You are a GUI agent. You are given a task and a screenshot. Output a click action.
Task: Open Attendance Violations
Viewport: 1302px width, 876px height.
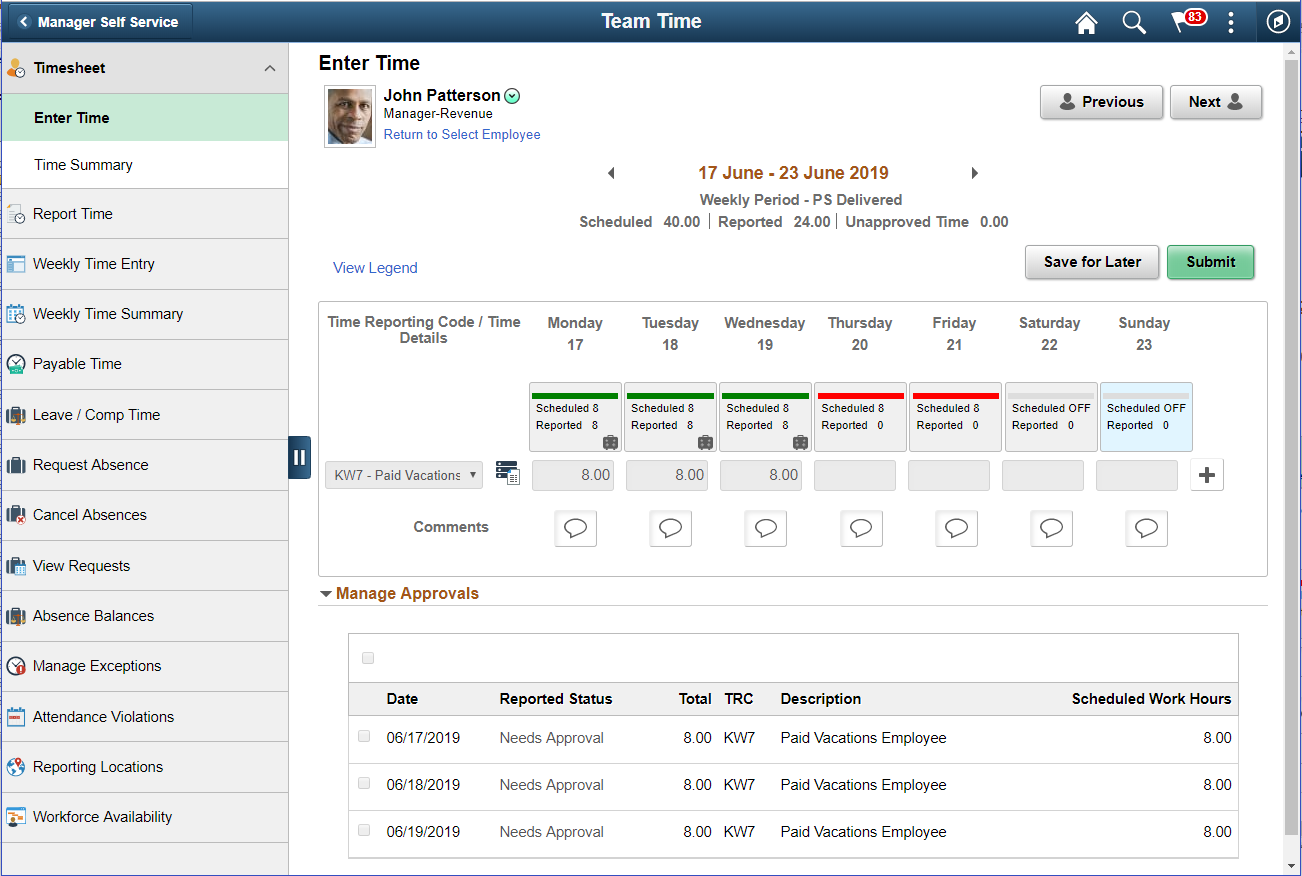[144, 717]
